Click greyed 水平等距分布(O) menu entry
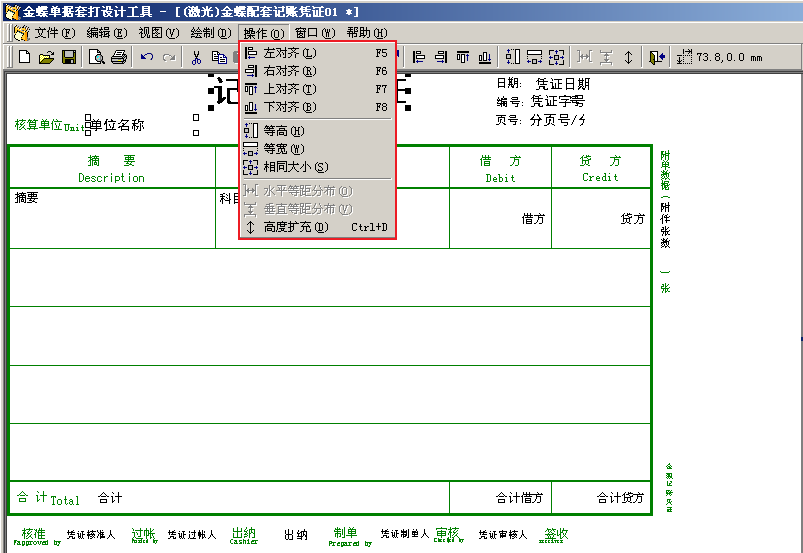The width and height of the screenshot is (803, 553). pyautogui.click(x=317, y=191)
